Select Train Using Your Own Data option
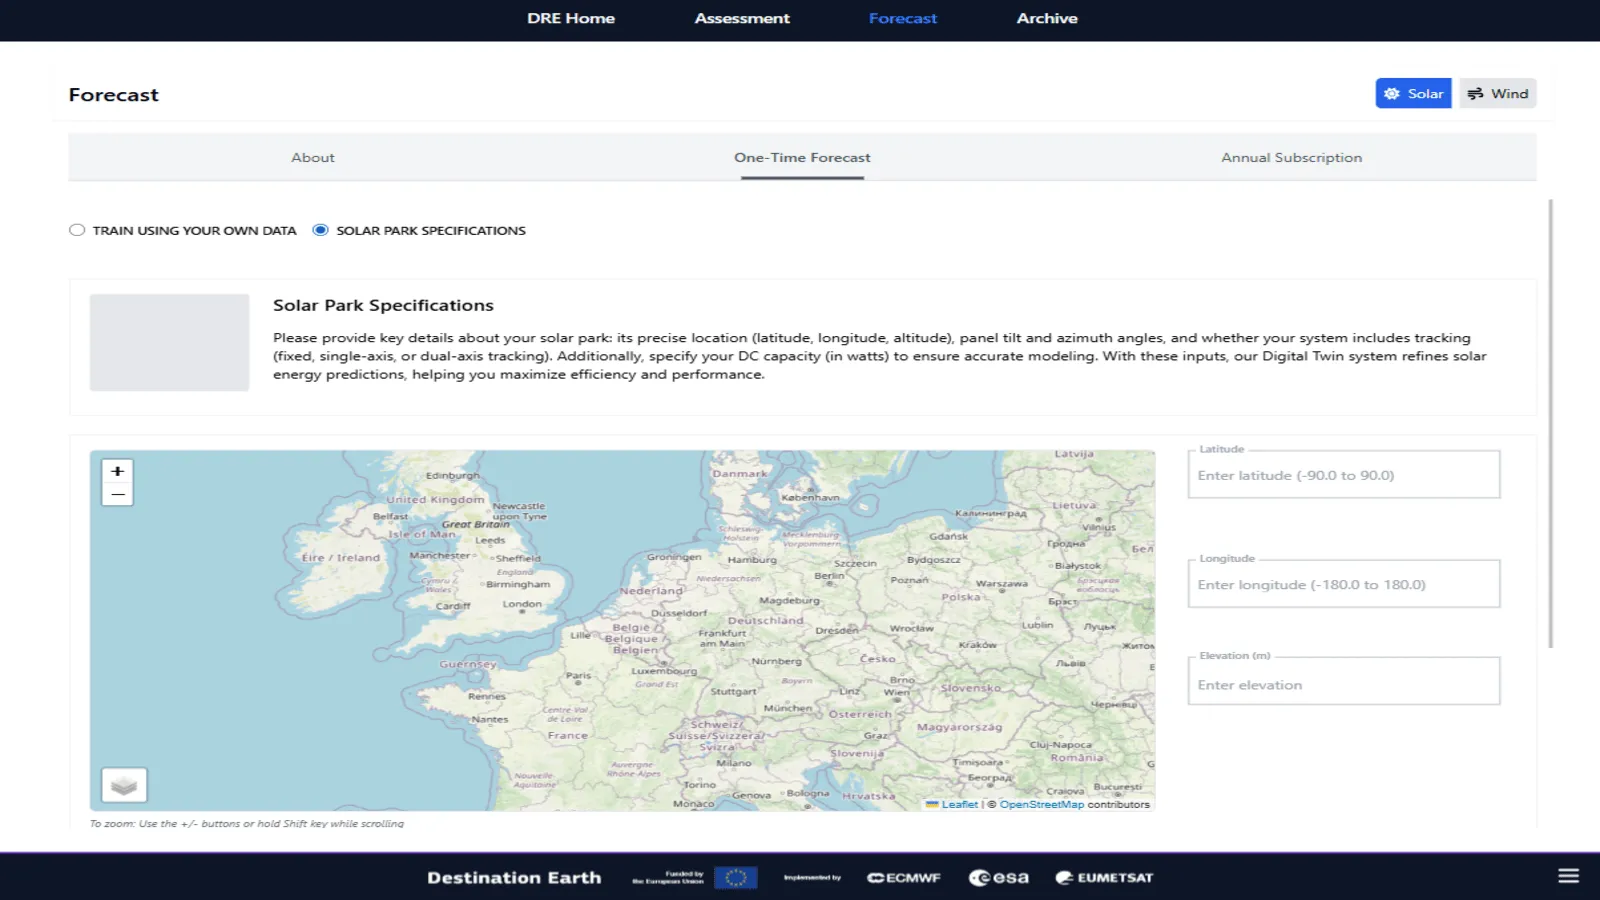The image size is (1600, 900). [77, 230]
